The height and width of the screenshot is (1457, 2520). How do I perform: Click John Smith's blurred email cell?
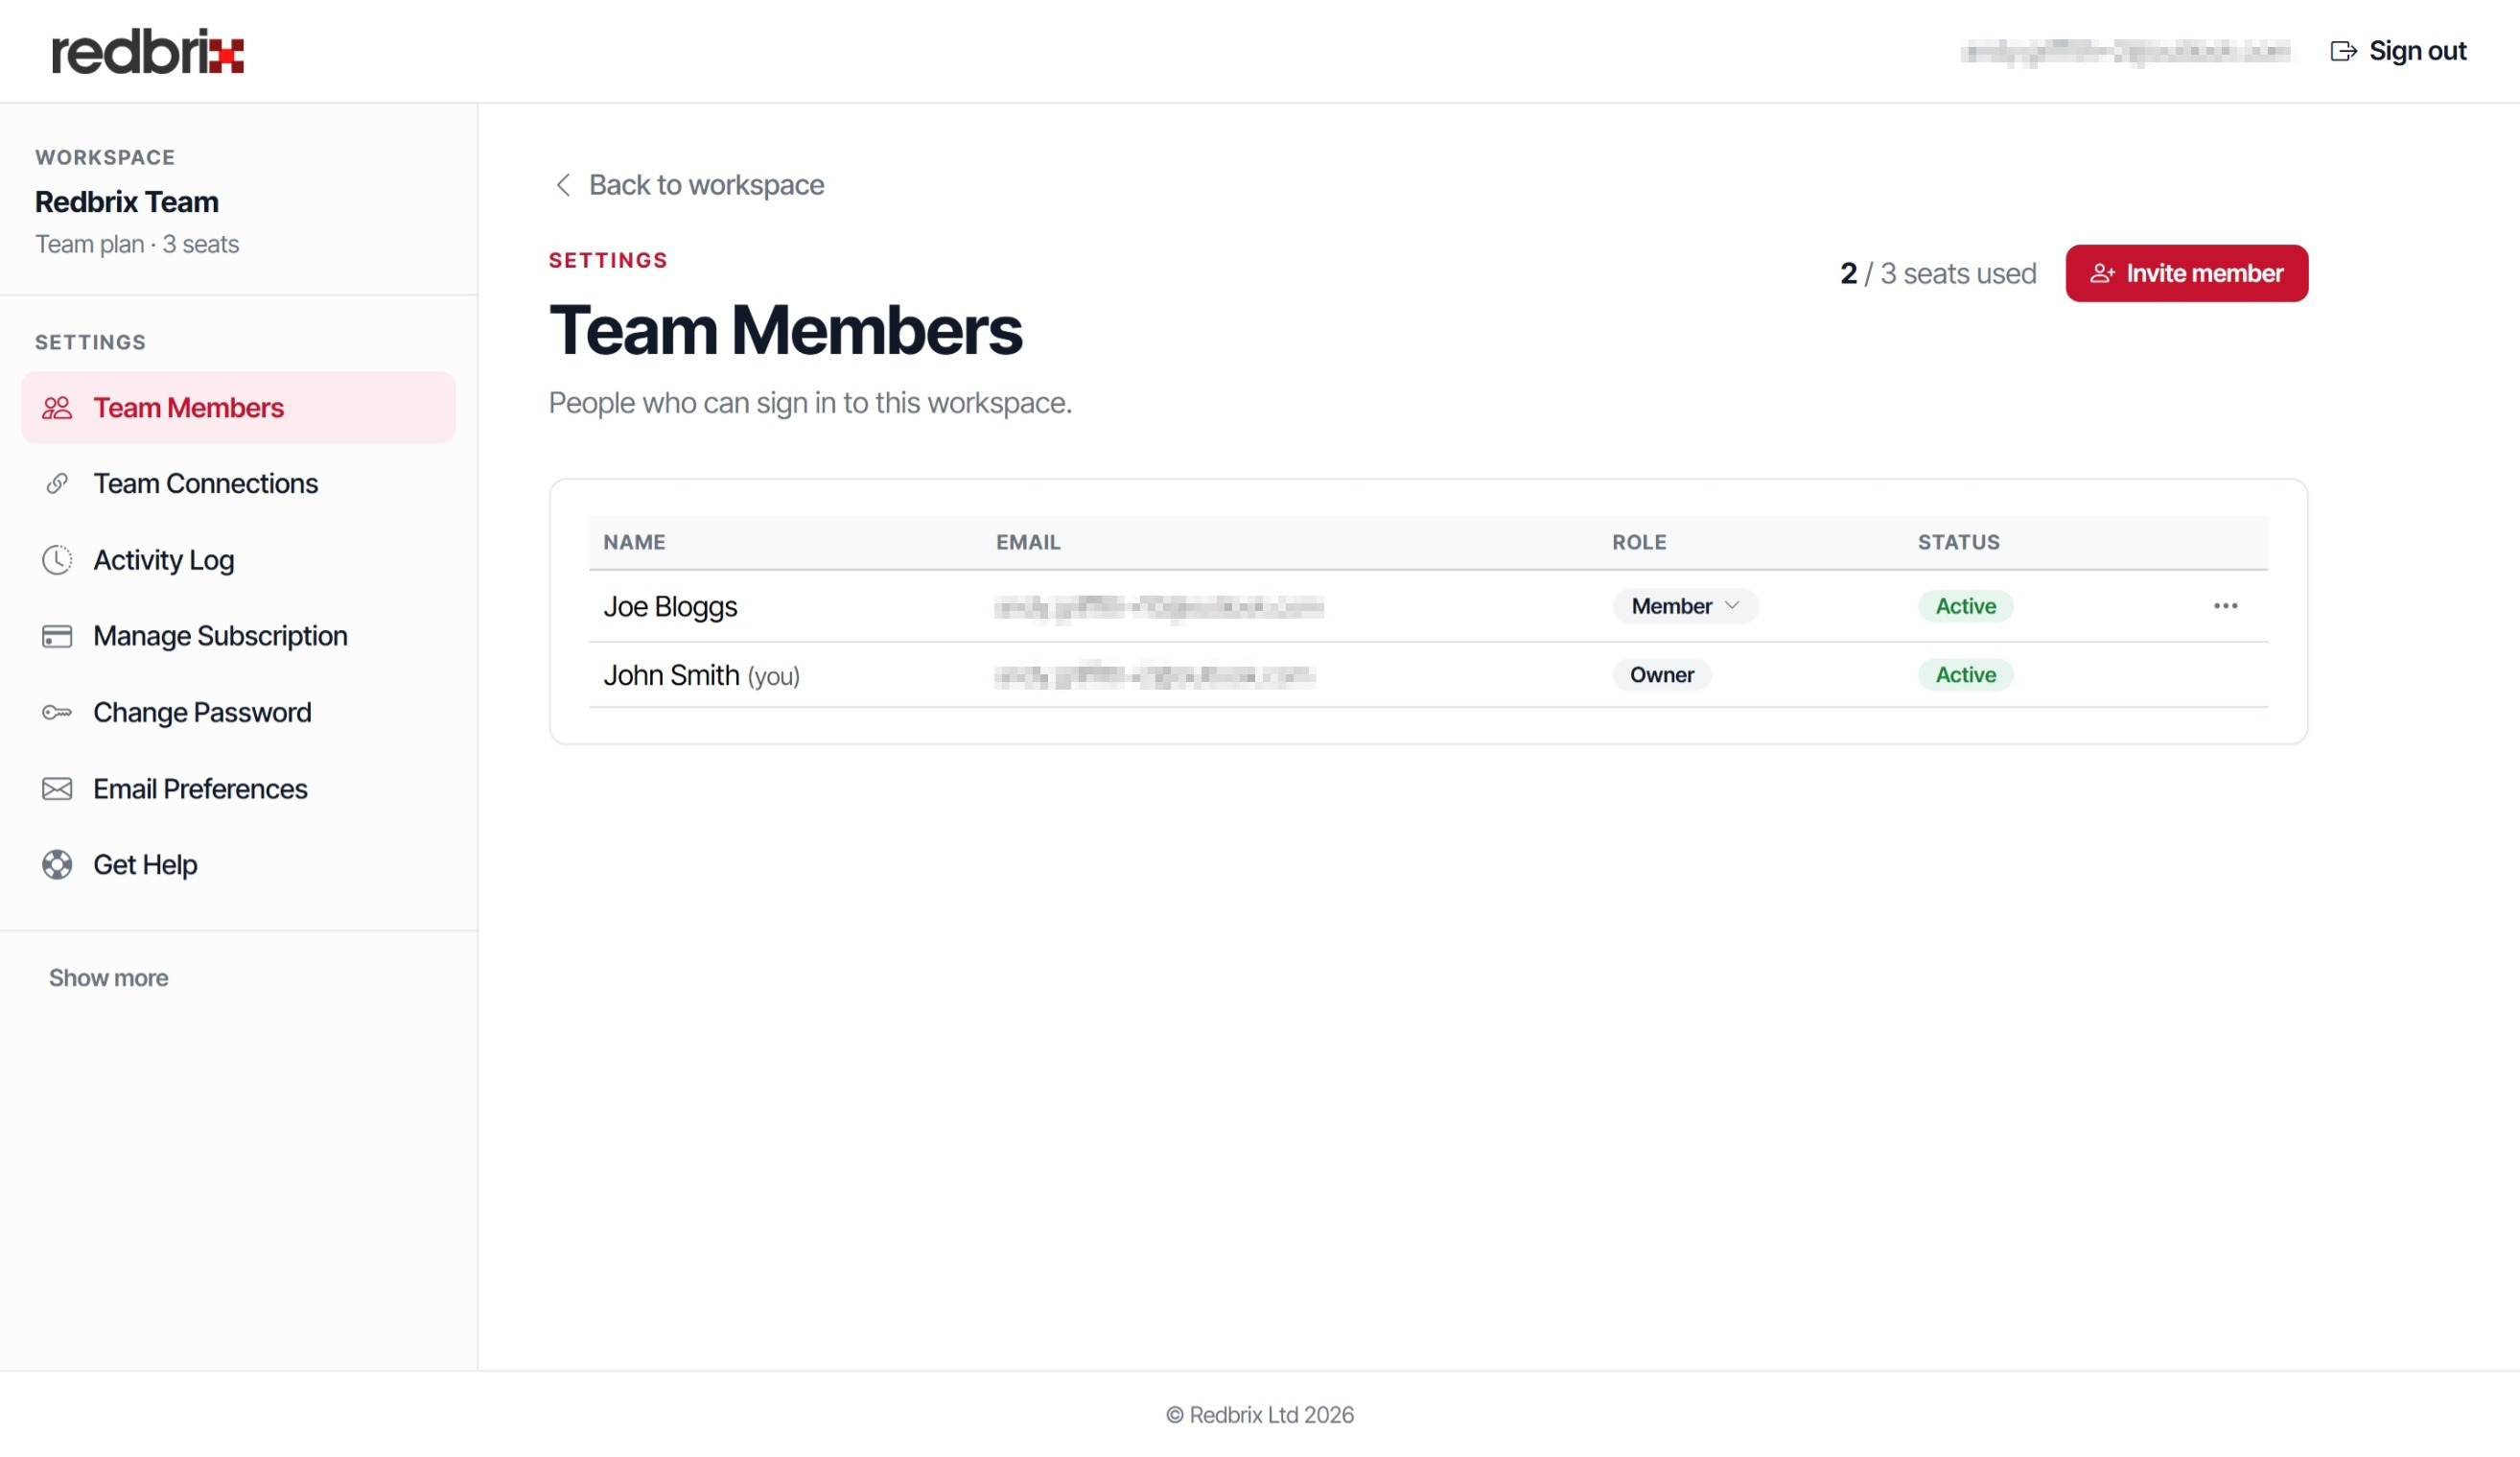pyautogui.click(x=1154, y=675)
